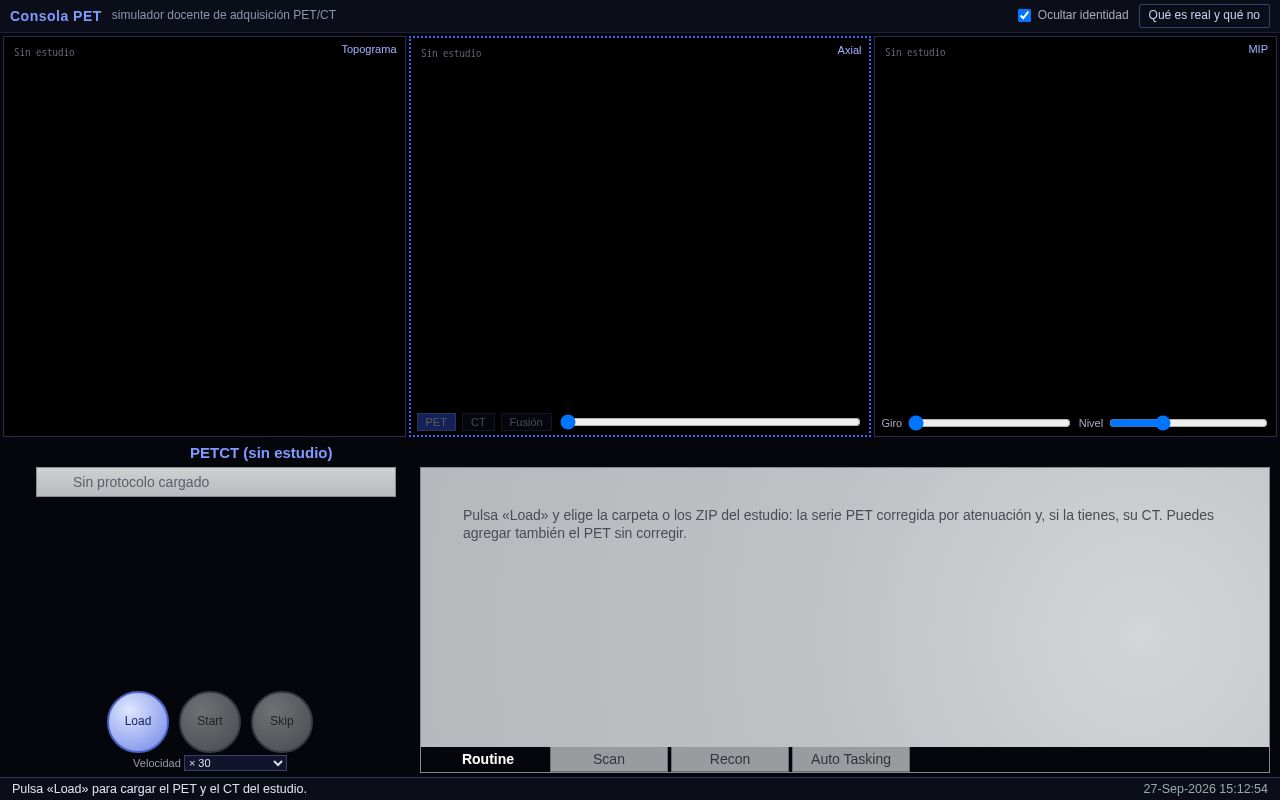Image resolution: width=1280 pixels, height=800 pixels.
Task: Click the round Start button
Action: click(210, 722)
